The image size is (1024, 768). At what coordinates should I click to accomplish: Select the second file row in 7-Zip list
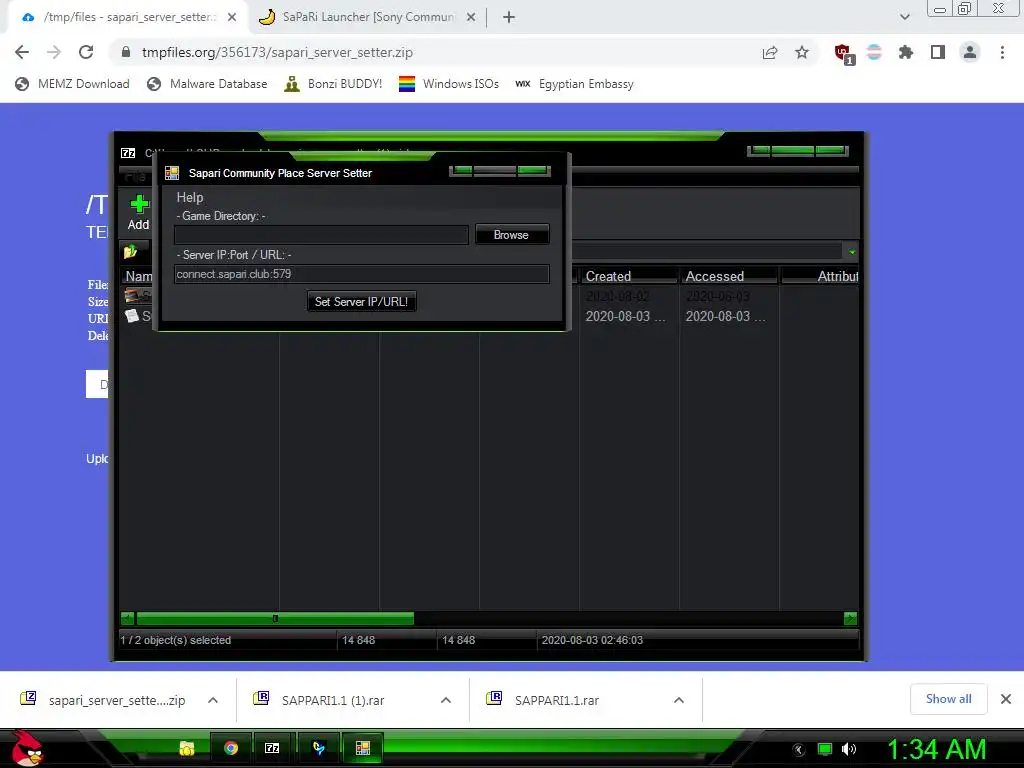pyautogui.click(x=490, y=316)
